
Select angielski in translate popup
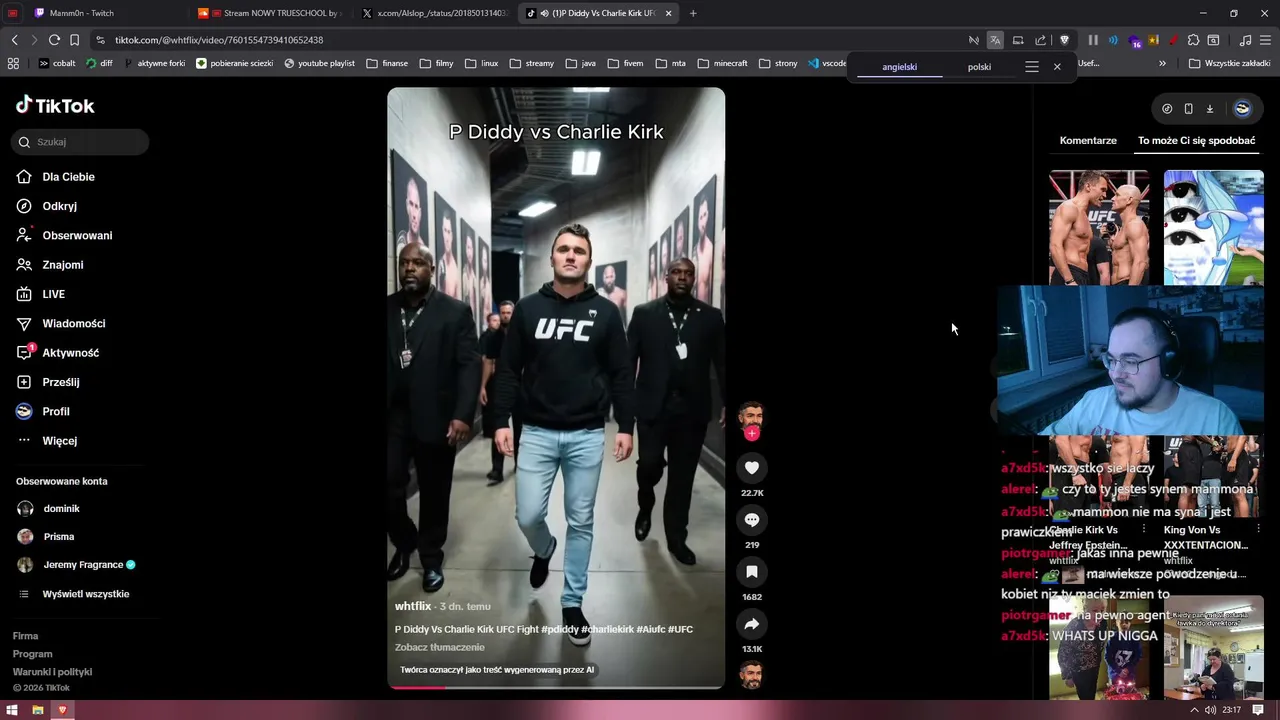899,67
